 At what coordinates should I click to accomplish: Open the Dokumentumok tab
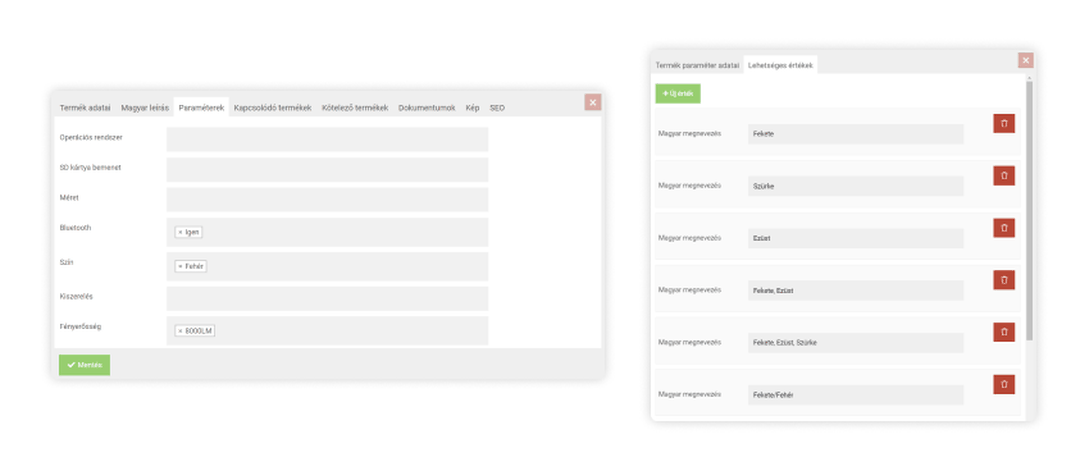426,108
